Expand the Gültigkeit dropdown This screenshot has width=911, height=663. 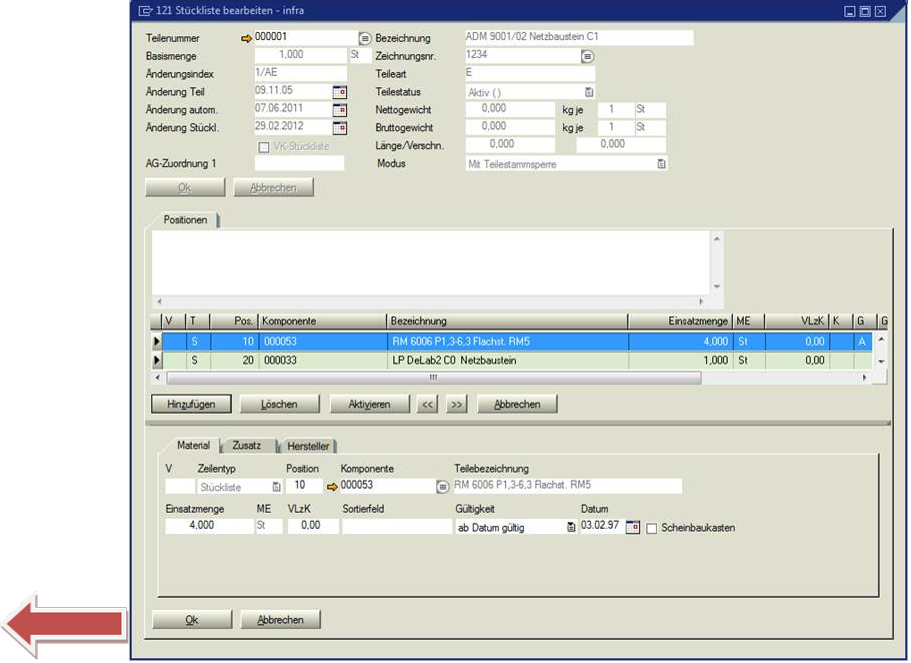pos(571,527)
